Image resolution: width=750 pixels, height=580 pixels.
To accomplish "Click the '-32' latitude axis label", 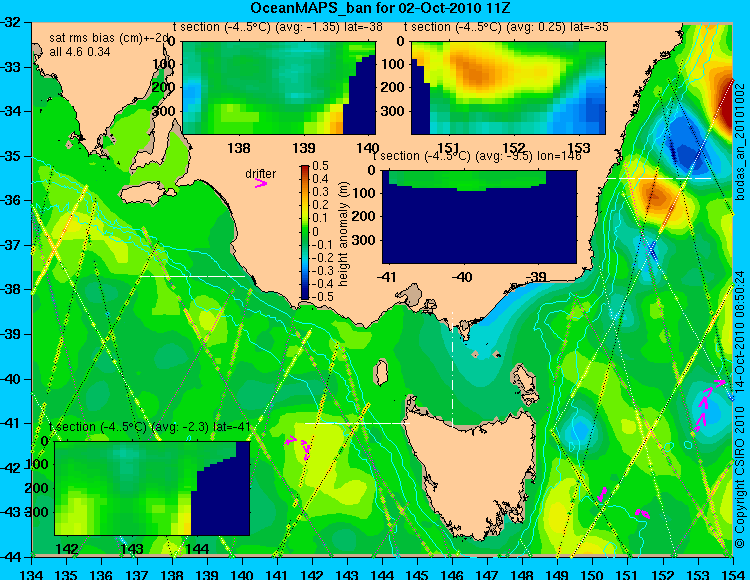I will [10, 22].
